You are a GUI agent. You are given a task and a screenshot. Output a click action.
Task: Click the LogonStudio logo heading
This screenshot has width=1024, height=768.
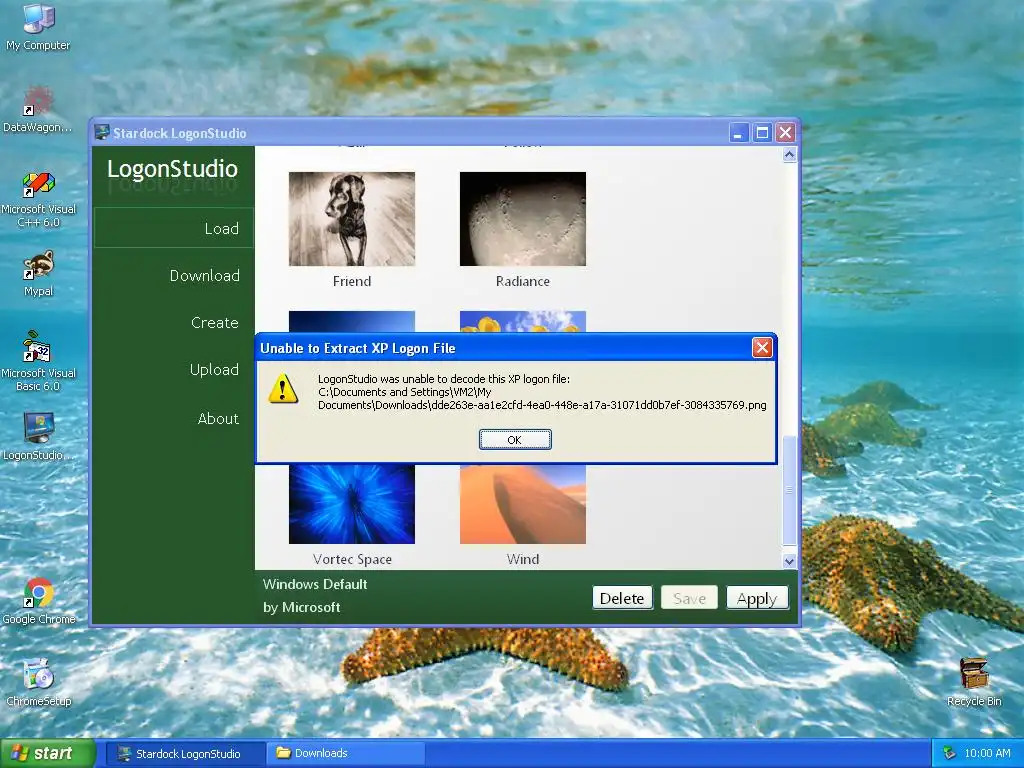click(172, 168)
